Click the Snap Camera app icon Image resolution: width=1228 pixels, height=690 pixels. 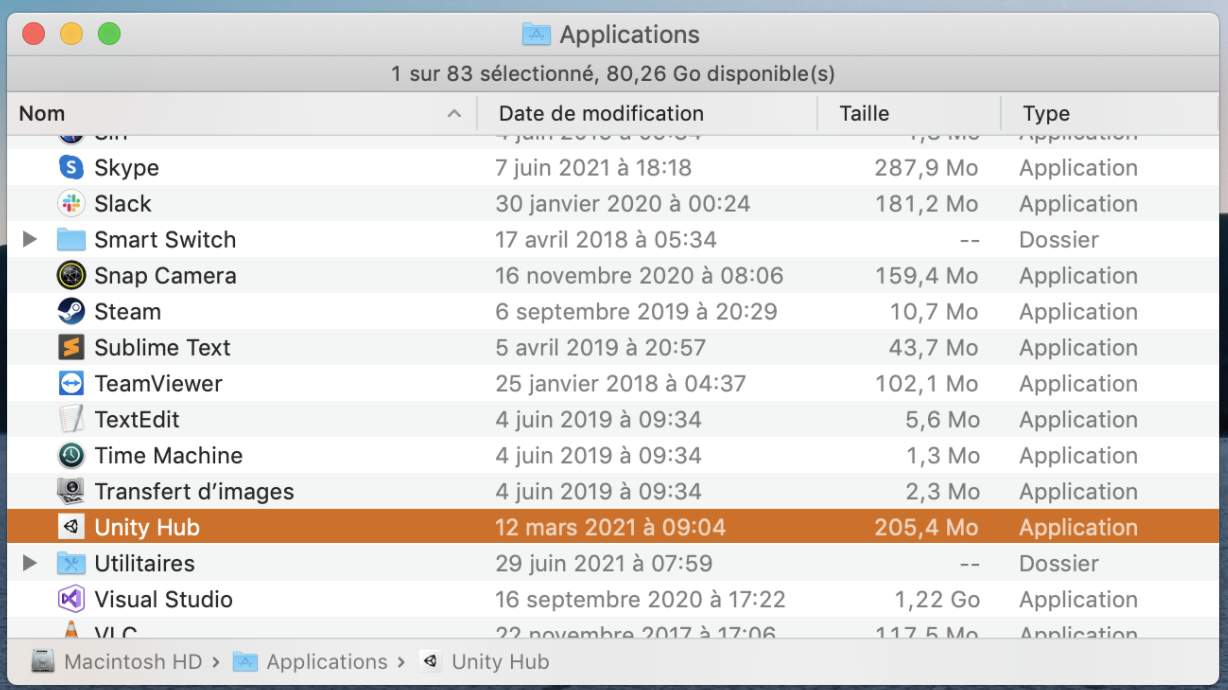coord(71,276)
